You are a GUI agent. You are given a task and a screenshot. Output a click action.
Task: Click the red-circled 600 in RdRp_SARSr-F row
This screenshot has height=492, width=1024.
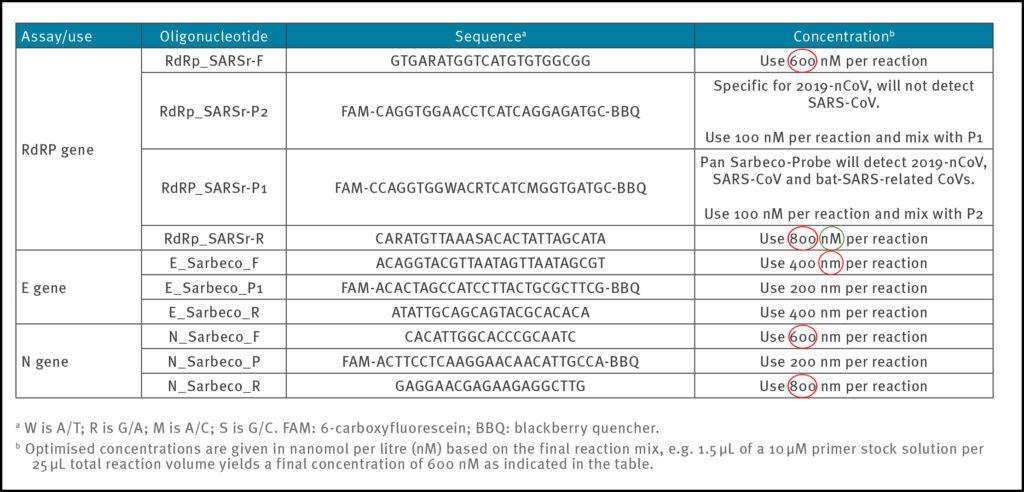click(803, 60)
